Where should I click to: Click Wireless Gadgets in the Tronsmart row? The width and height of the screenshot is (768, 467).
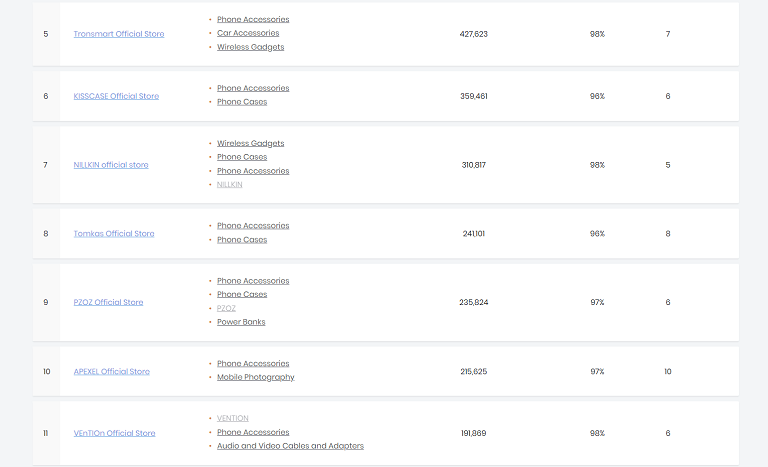(x=250, y=47)
